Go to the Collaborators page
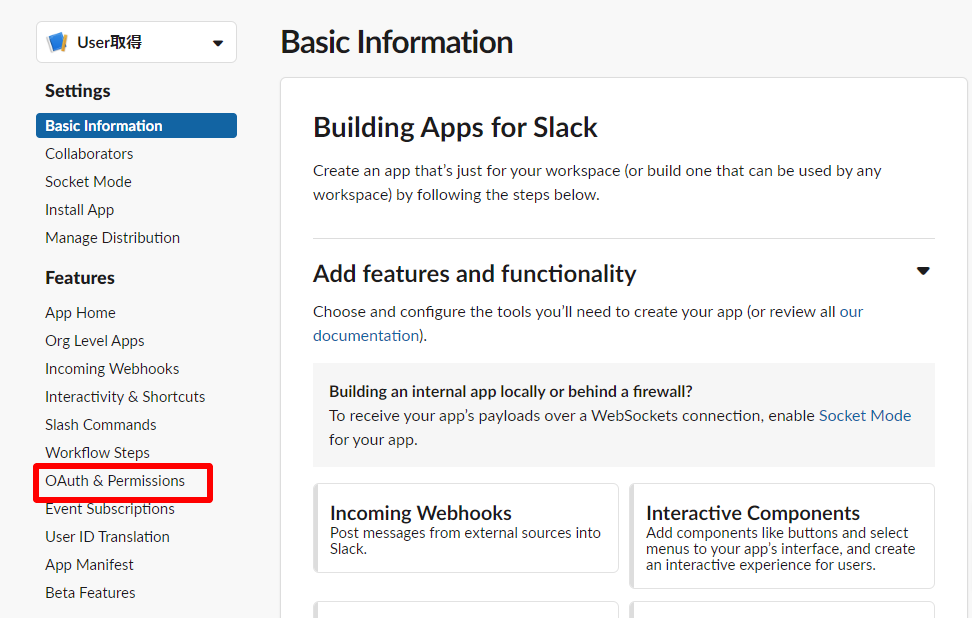This screenshot has width=972, height=618. 89,154
